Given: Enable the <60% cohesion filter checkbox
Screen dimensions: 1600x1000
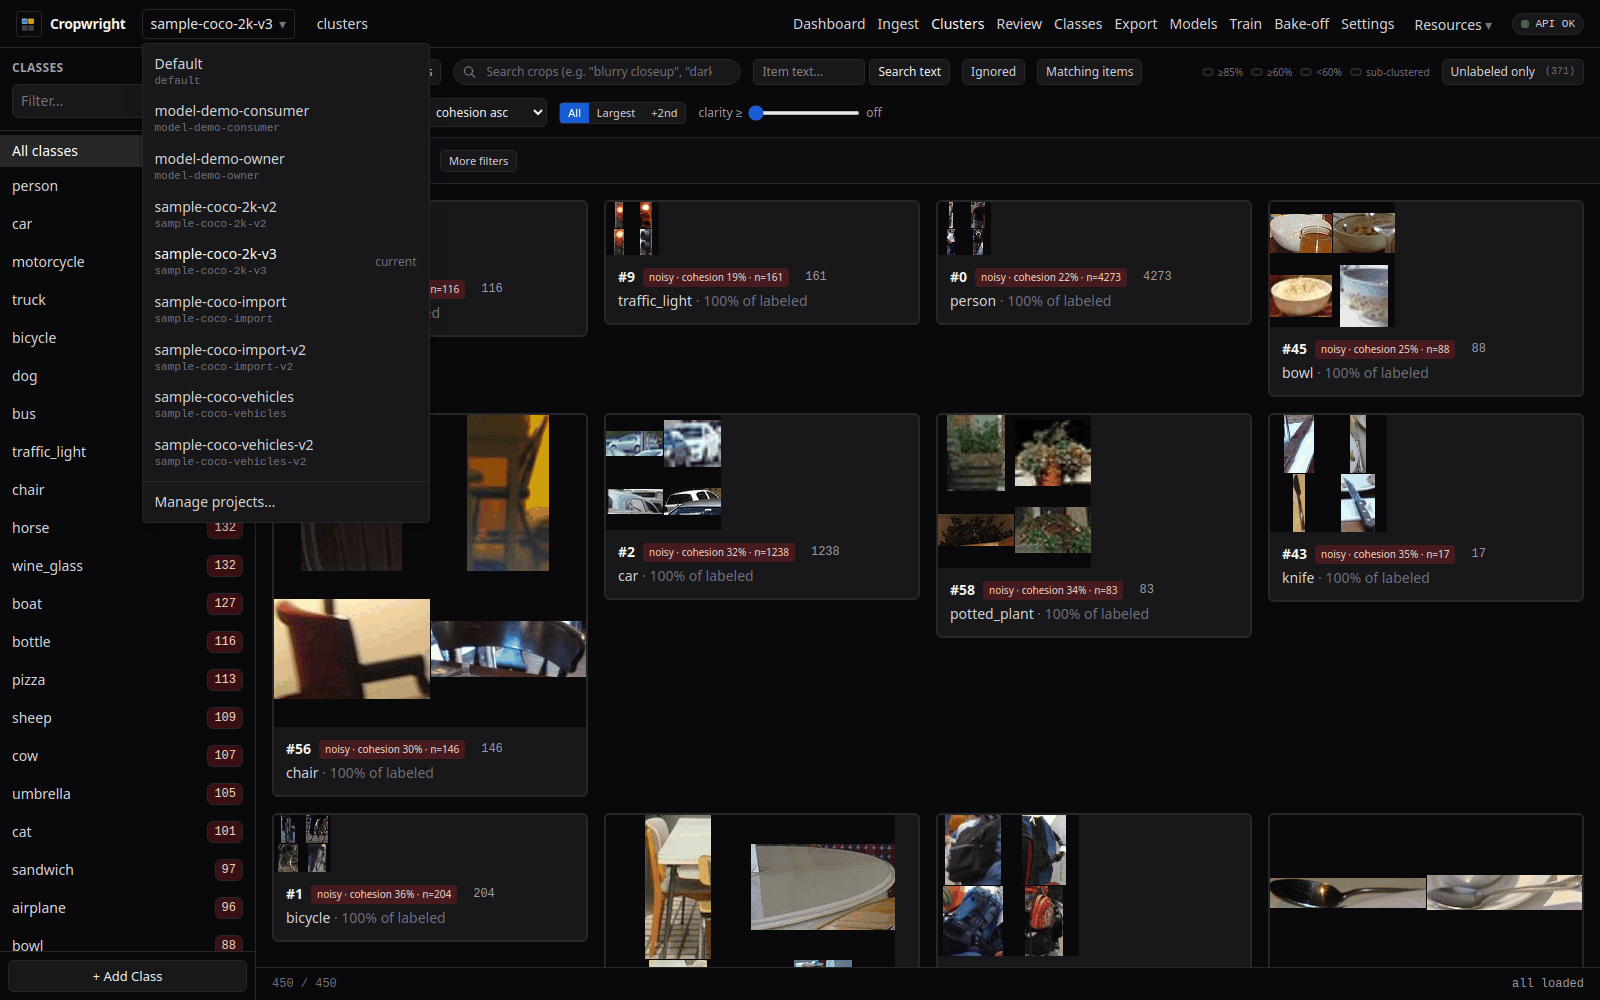Looking at the screenshot, I should [1306, 72].
